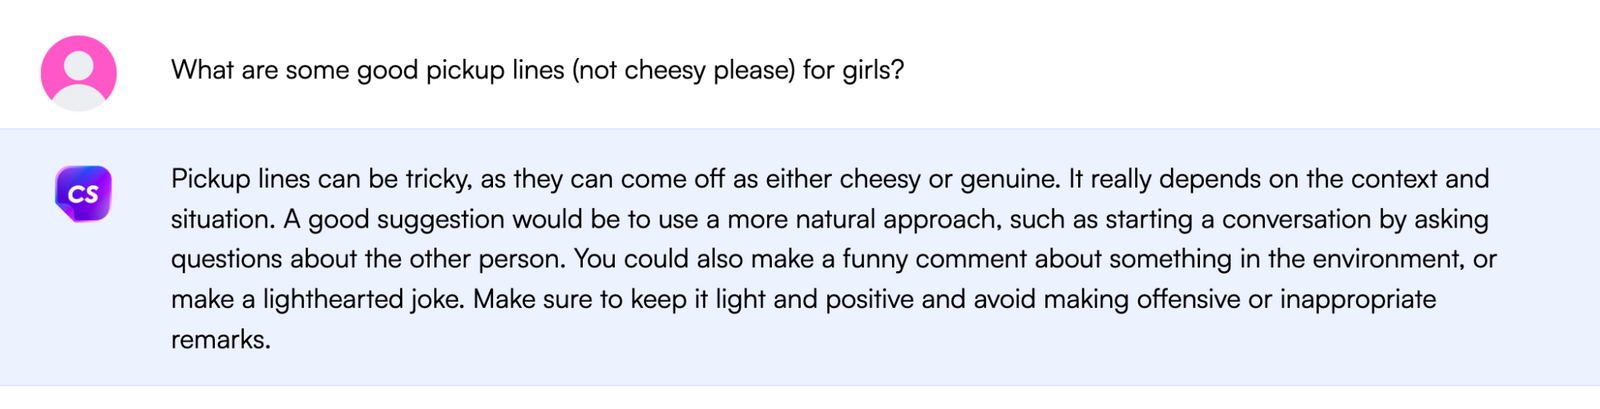The width and height of the screenshot is (1600, 409).
Task: Click "remarks." on the last response line
Action: pos(220,339)
